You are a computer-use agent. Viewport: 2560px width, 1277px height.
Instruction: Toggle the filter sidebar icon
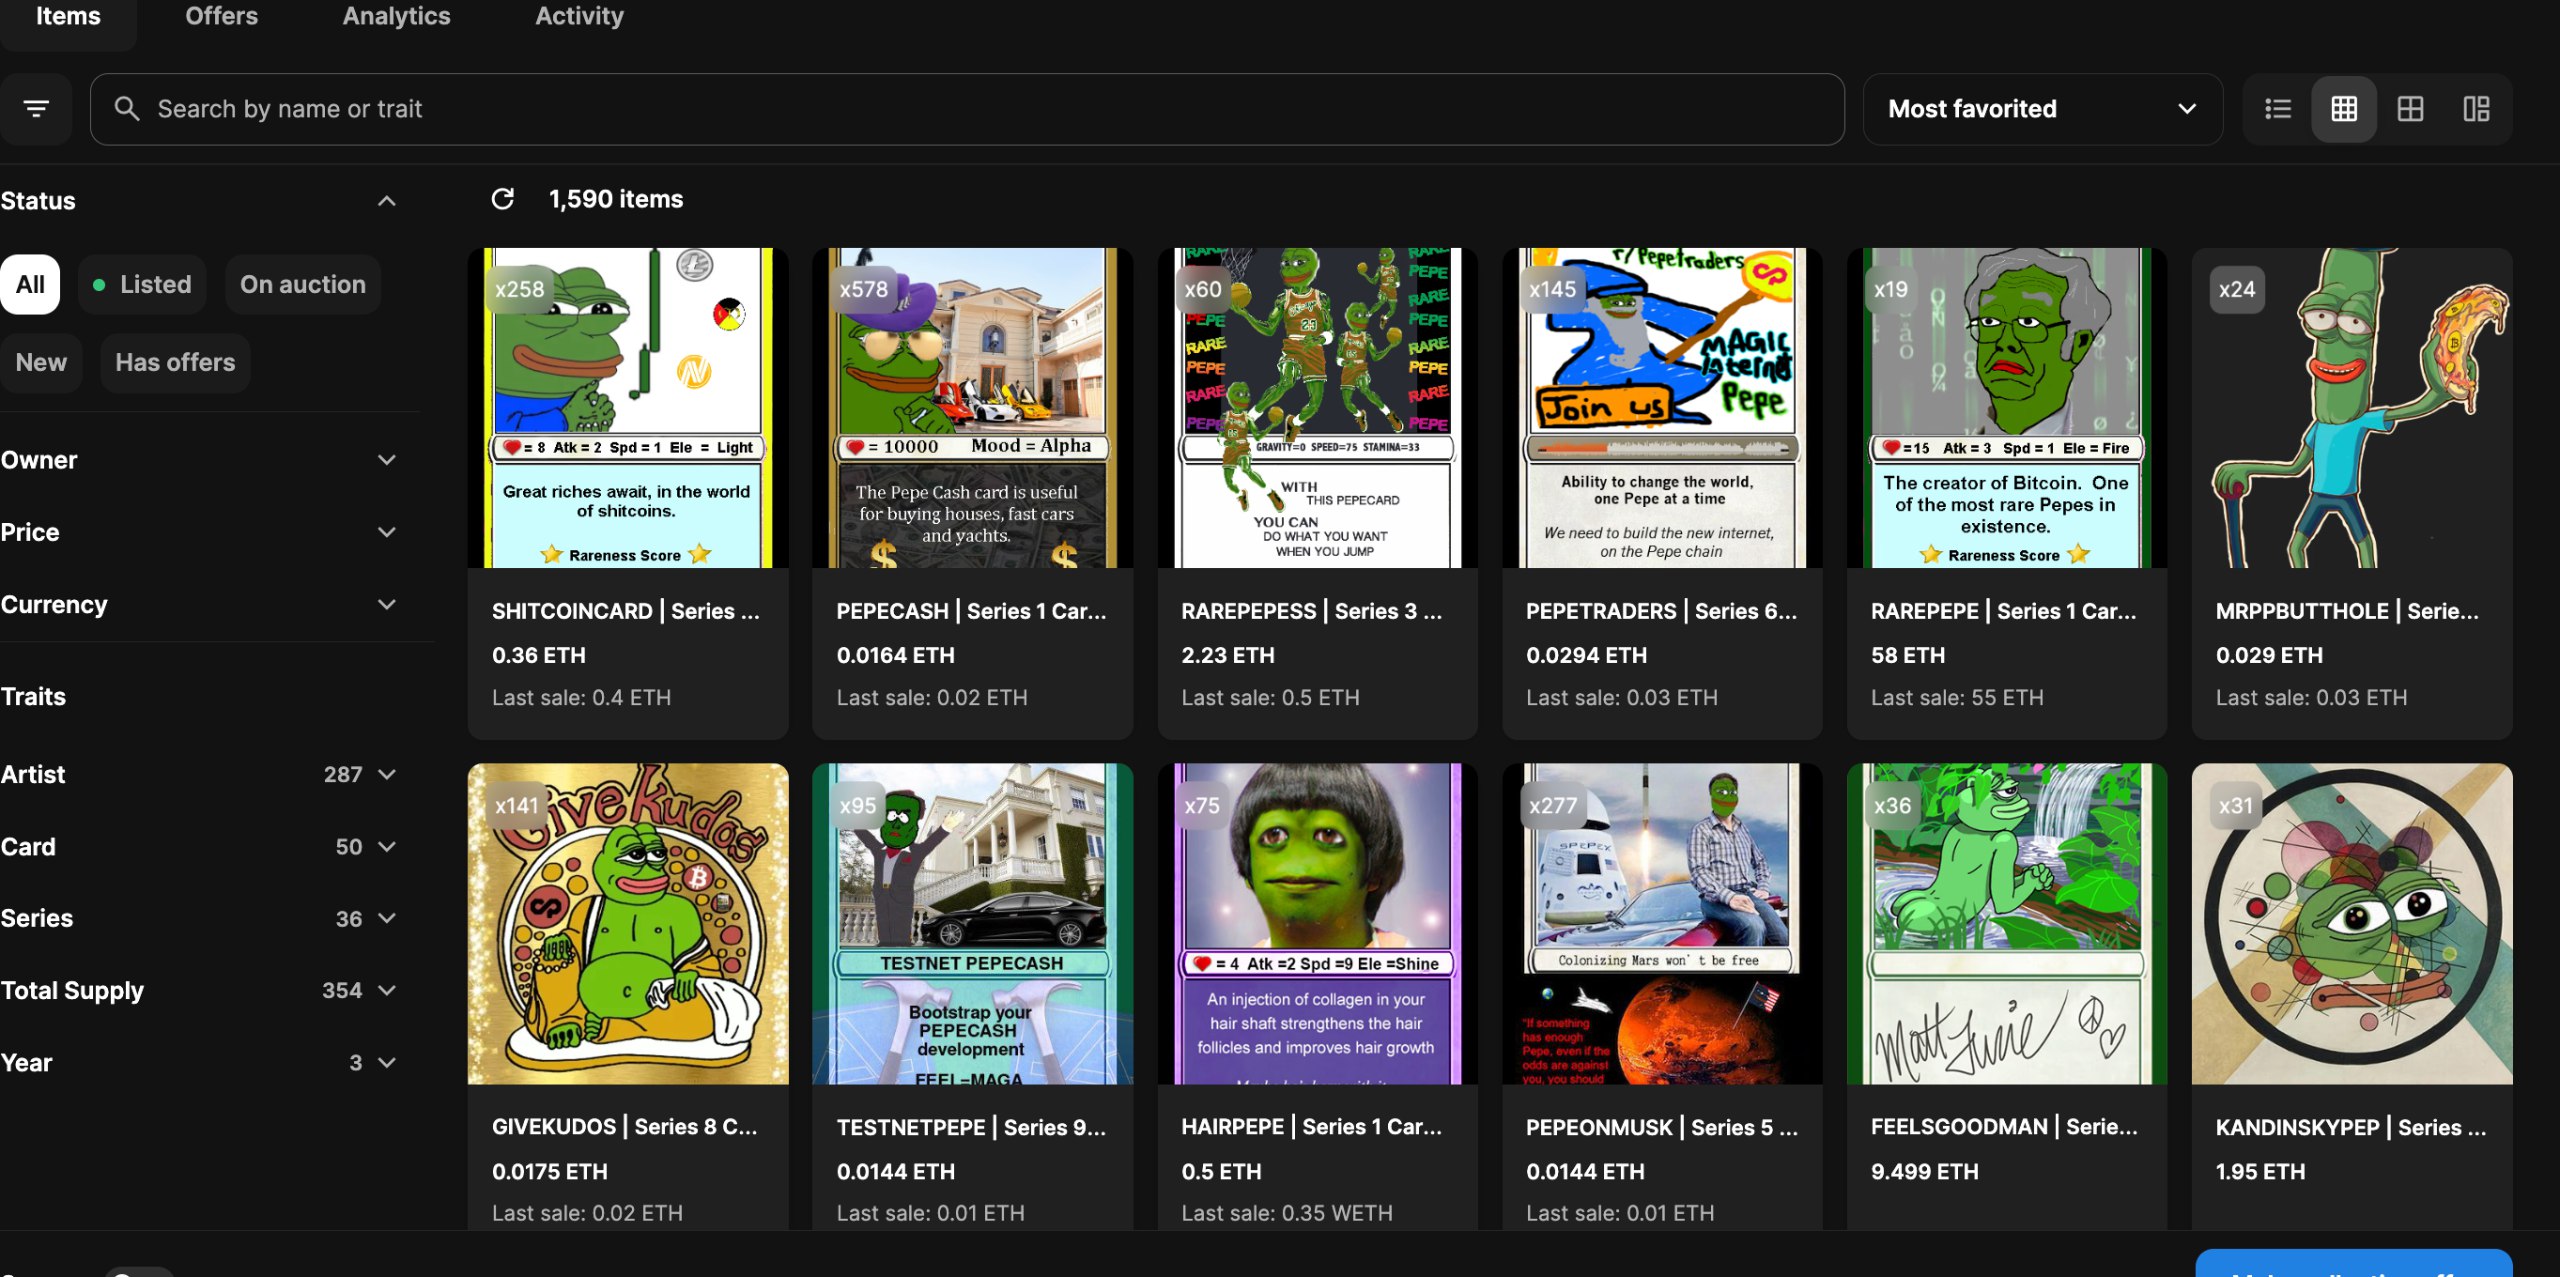pos(36,108)
